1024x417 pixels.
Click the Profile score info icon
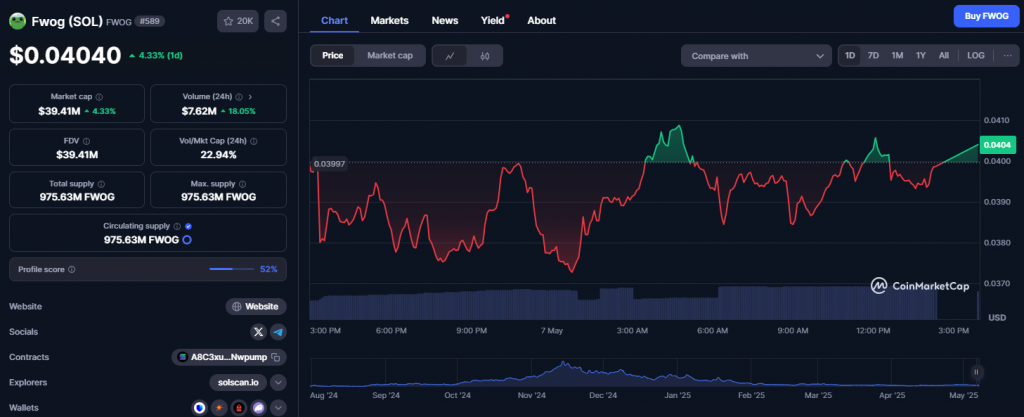[72, 269]
